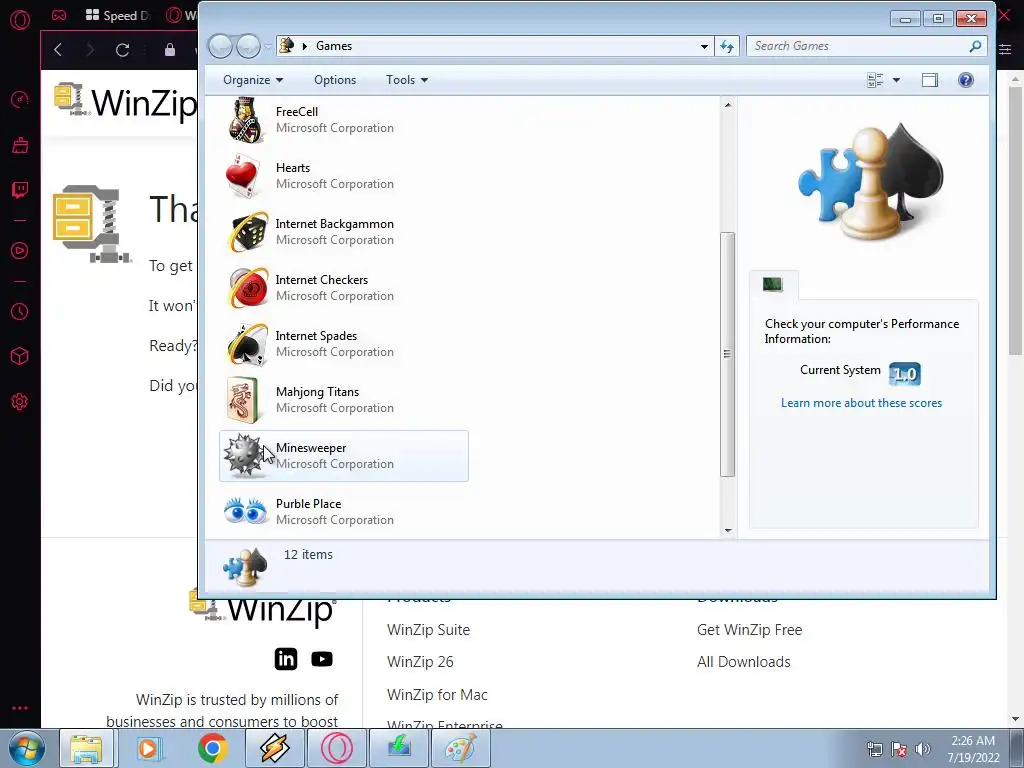Click the Refresh button beside address bar
The width and height of the screenshot is (1024, 768).
[x=727, y=46]
